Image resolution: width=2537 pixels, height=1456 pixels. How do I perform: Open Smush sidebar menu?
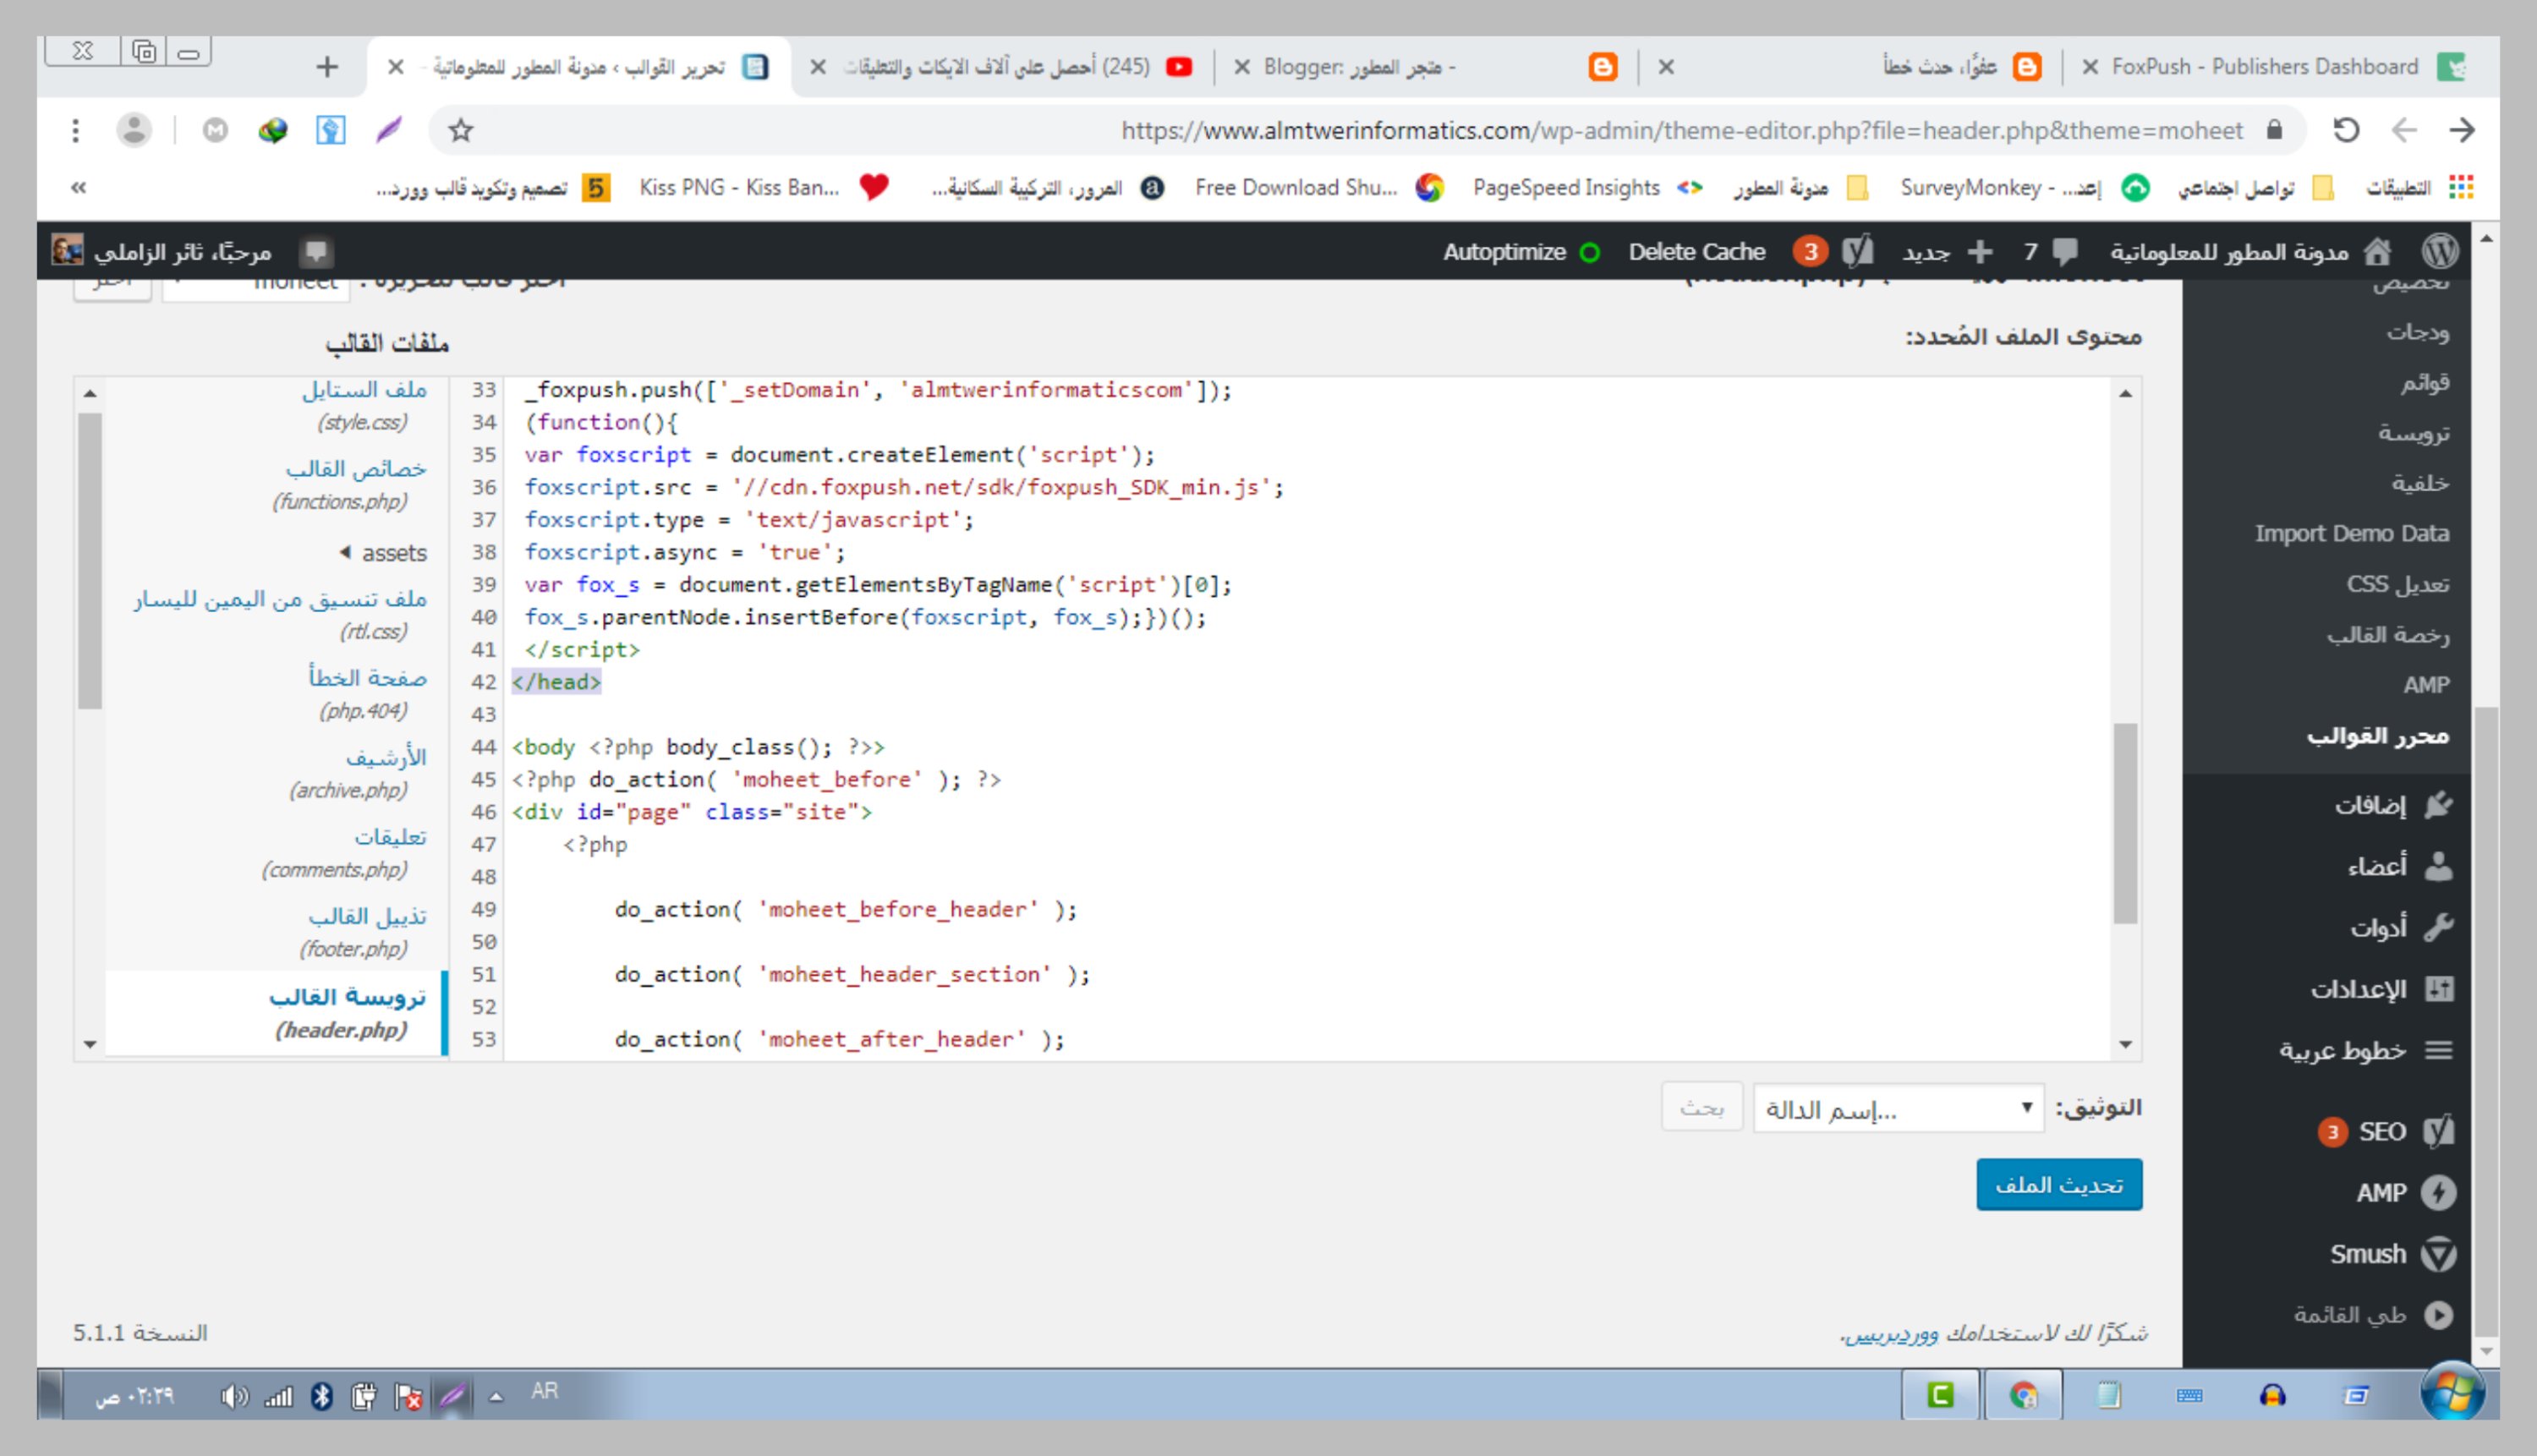tap(2392, 1254)
